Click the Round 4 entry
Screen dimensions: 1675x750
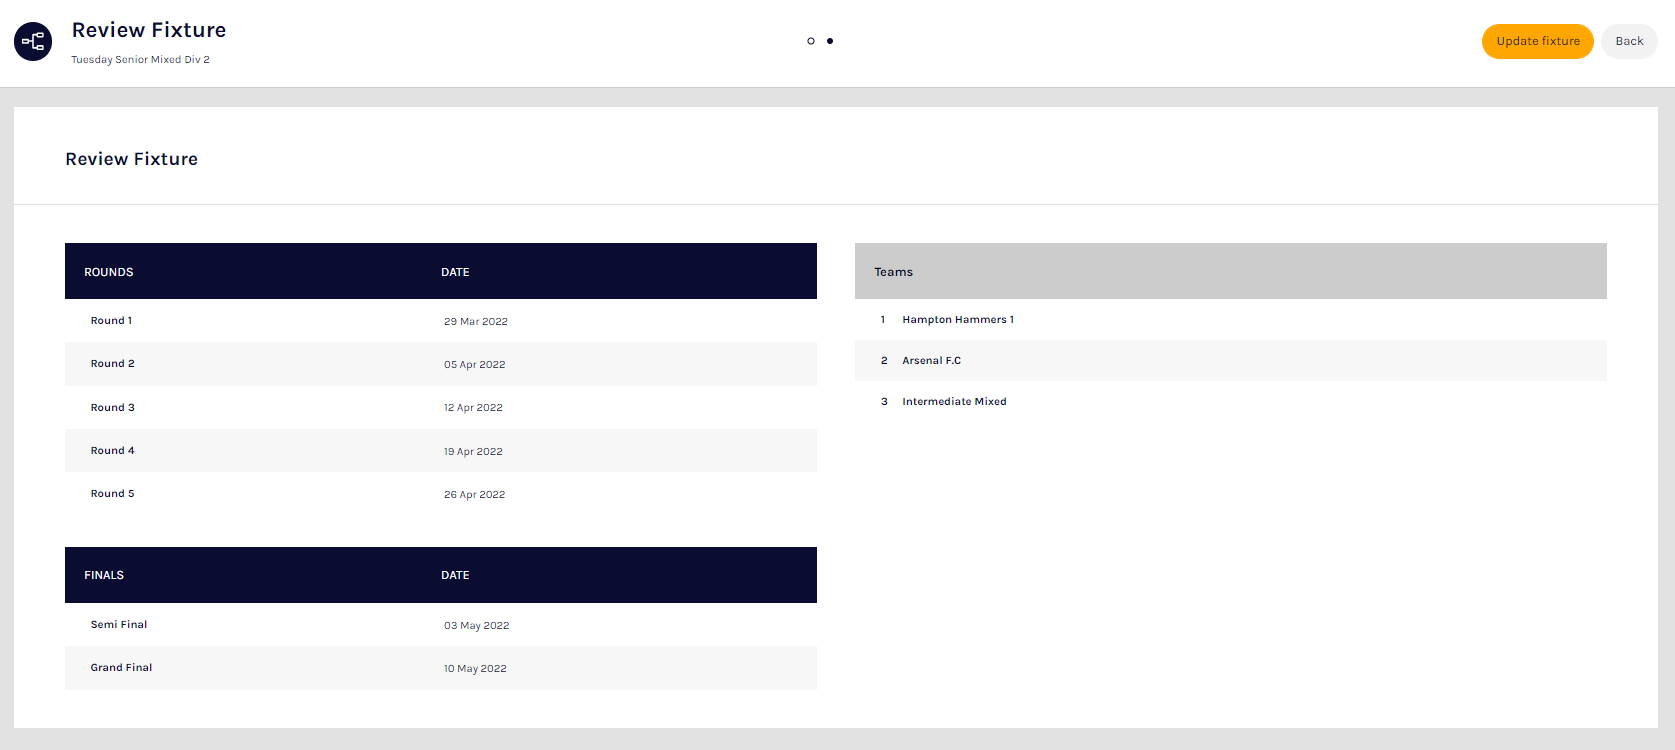point(112,451)
